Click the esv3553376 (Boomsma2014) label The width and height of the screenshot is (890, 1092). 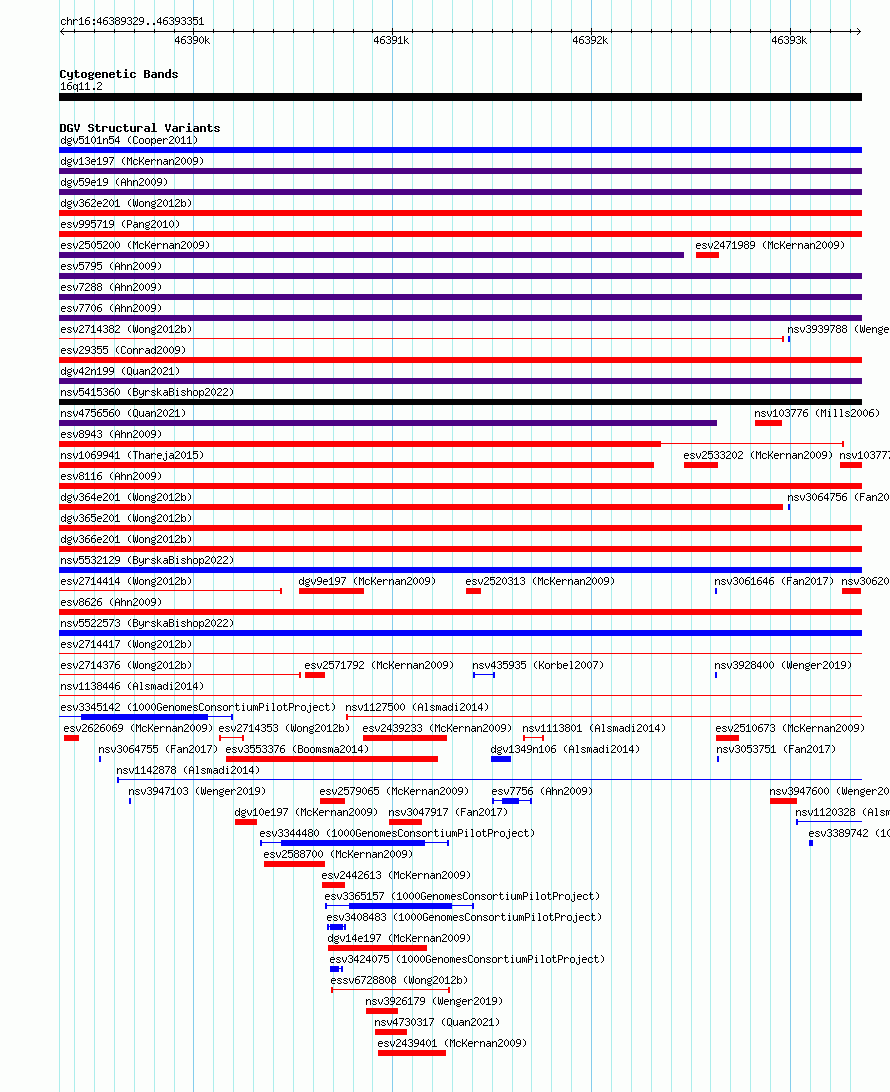click(x=297, y=749)
